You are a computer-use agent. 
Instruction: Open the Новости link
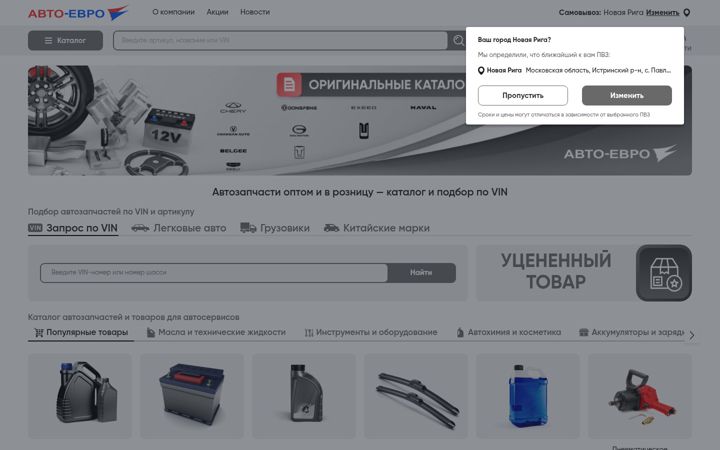[x=255, y=12]
